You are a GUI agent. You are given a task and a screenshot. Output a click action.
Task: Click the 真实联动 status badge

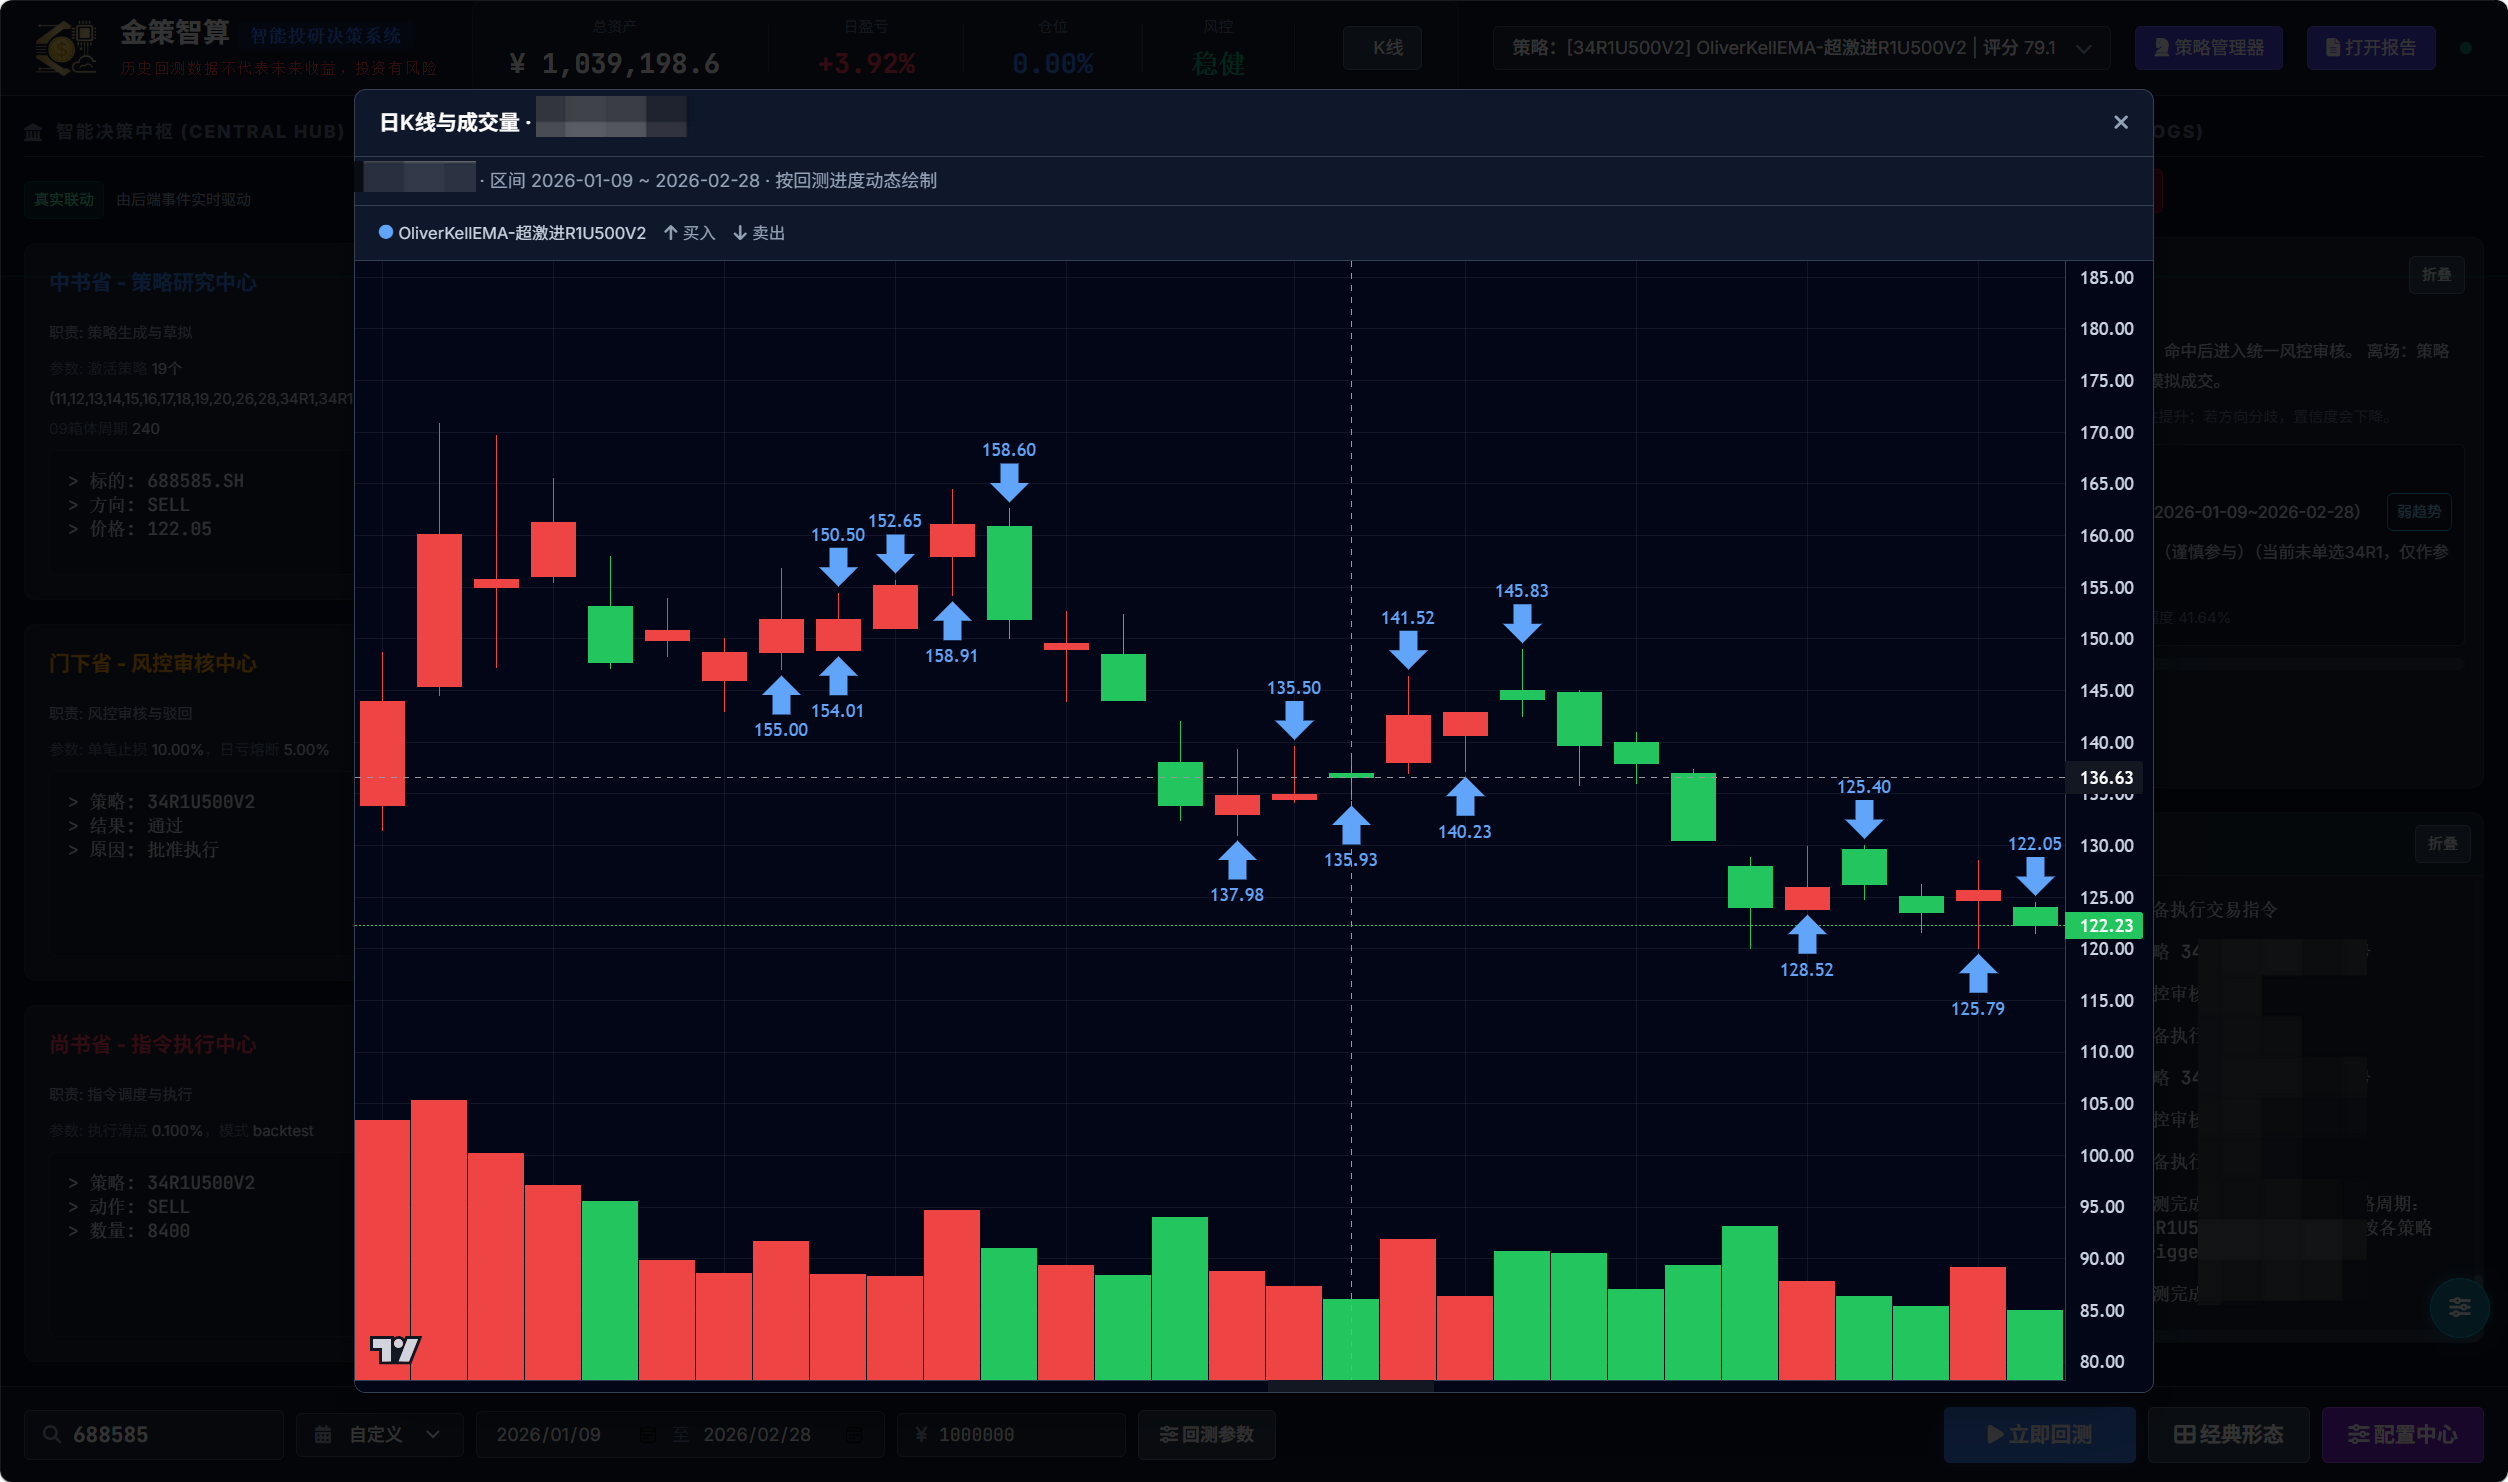tap(64, 200)
